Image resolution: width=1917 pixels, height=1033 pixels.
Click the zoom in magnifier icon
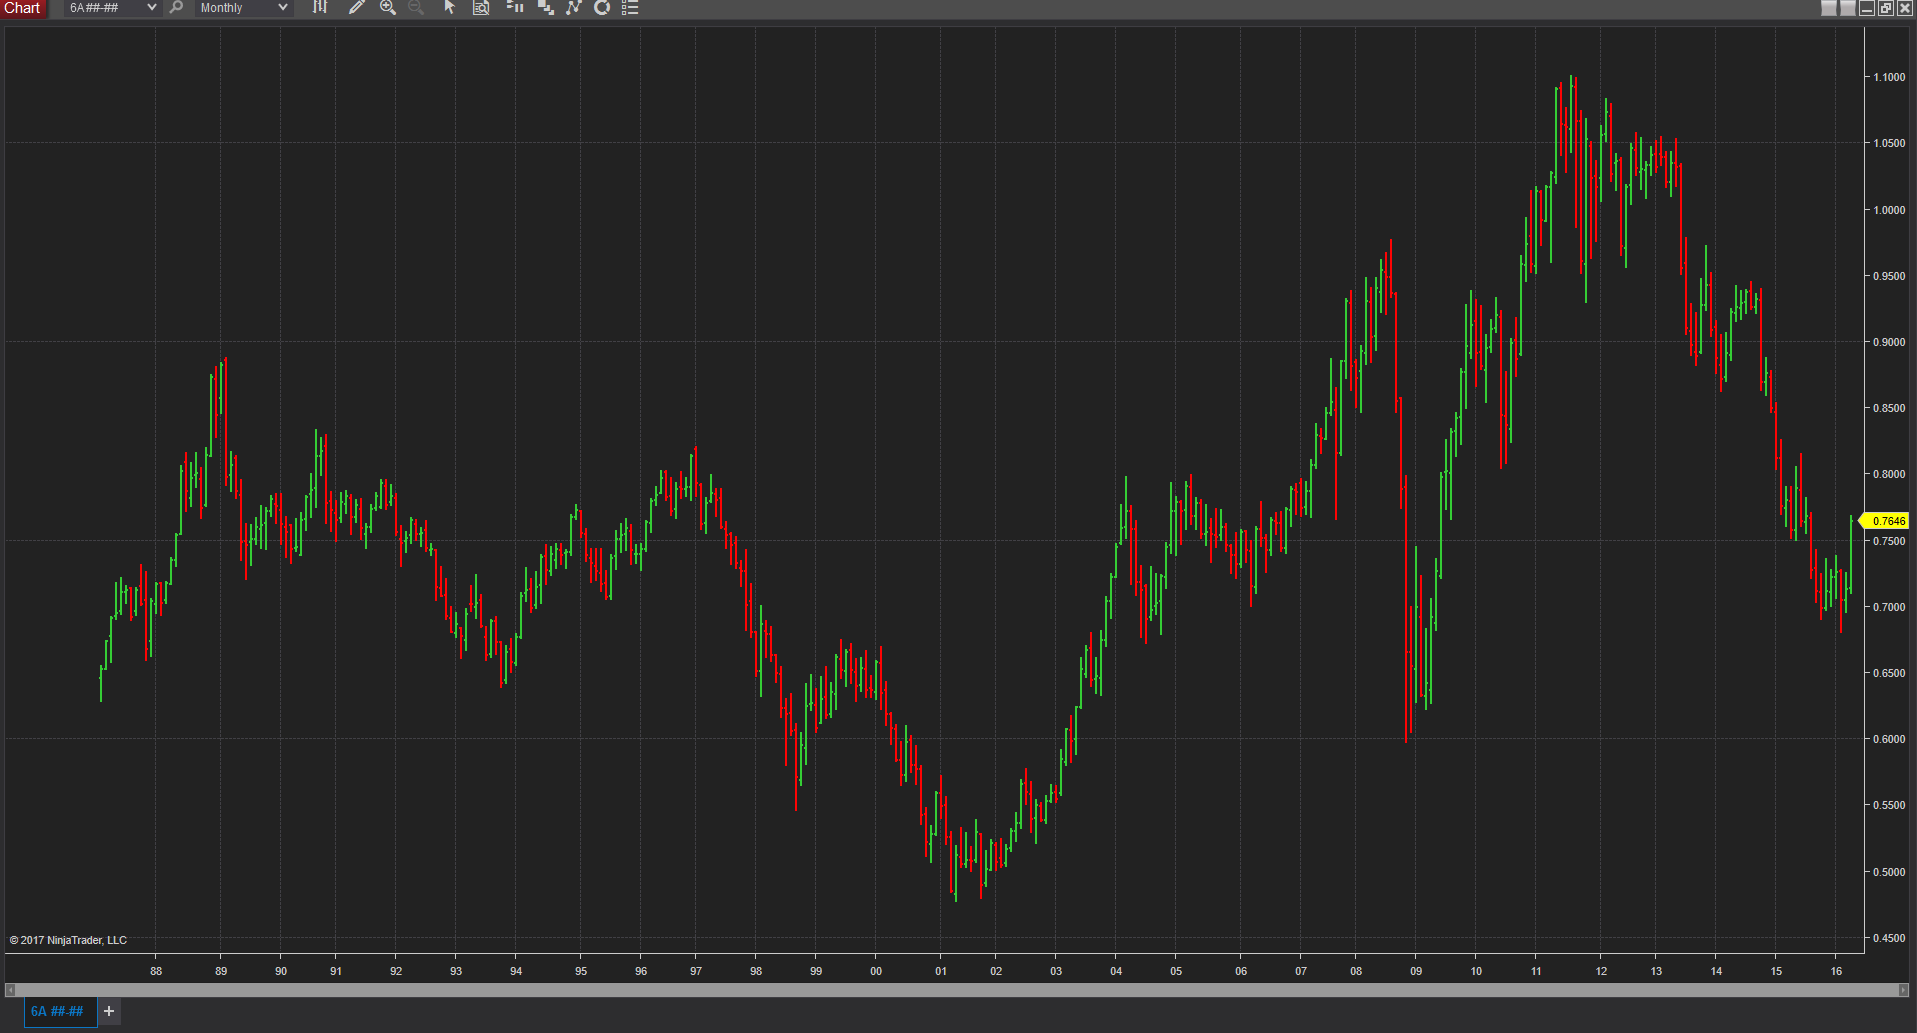(388, 8)
